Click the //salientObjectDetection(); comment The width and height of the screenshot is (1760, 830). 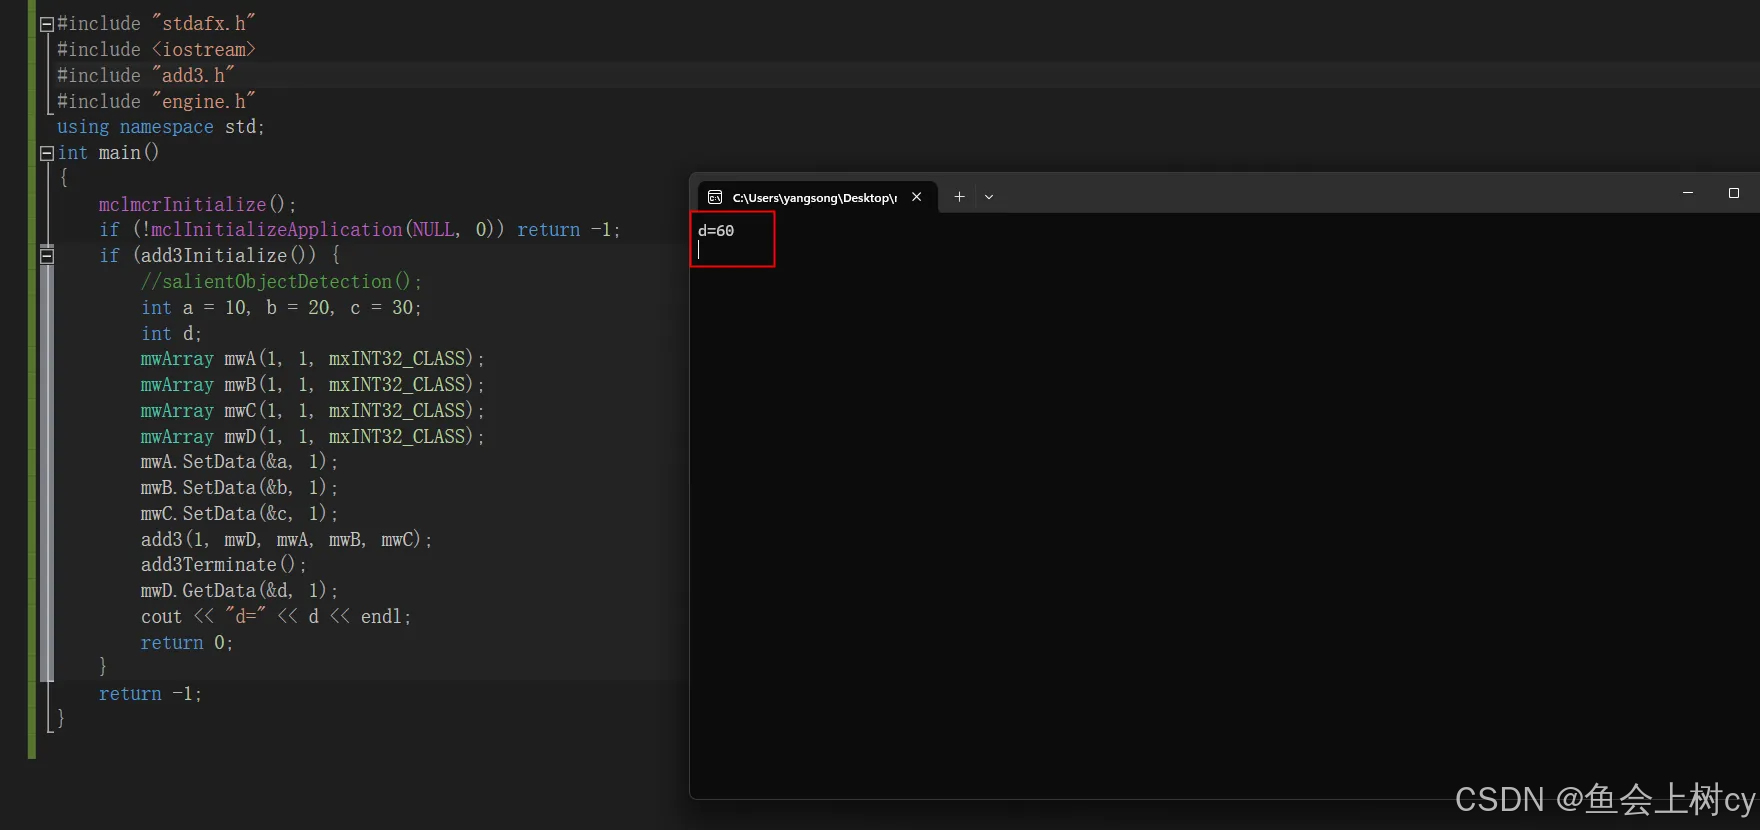(x=281, y=282)
